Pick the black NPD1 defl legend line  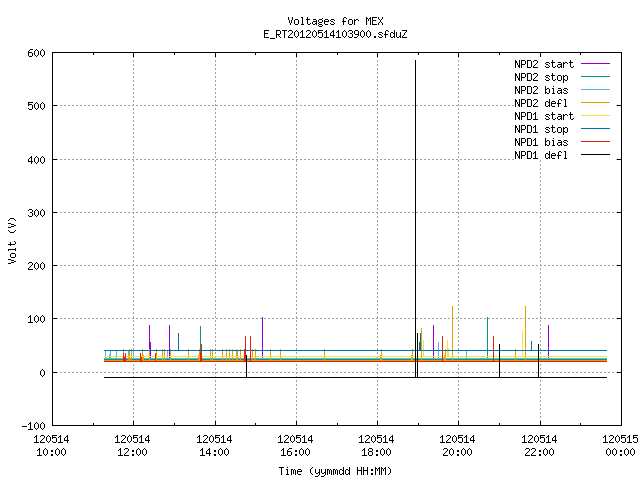pos(595,155)
